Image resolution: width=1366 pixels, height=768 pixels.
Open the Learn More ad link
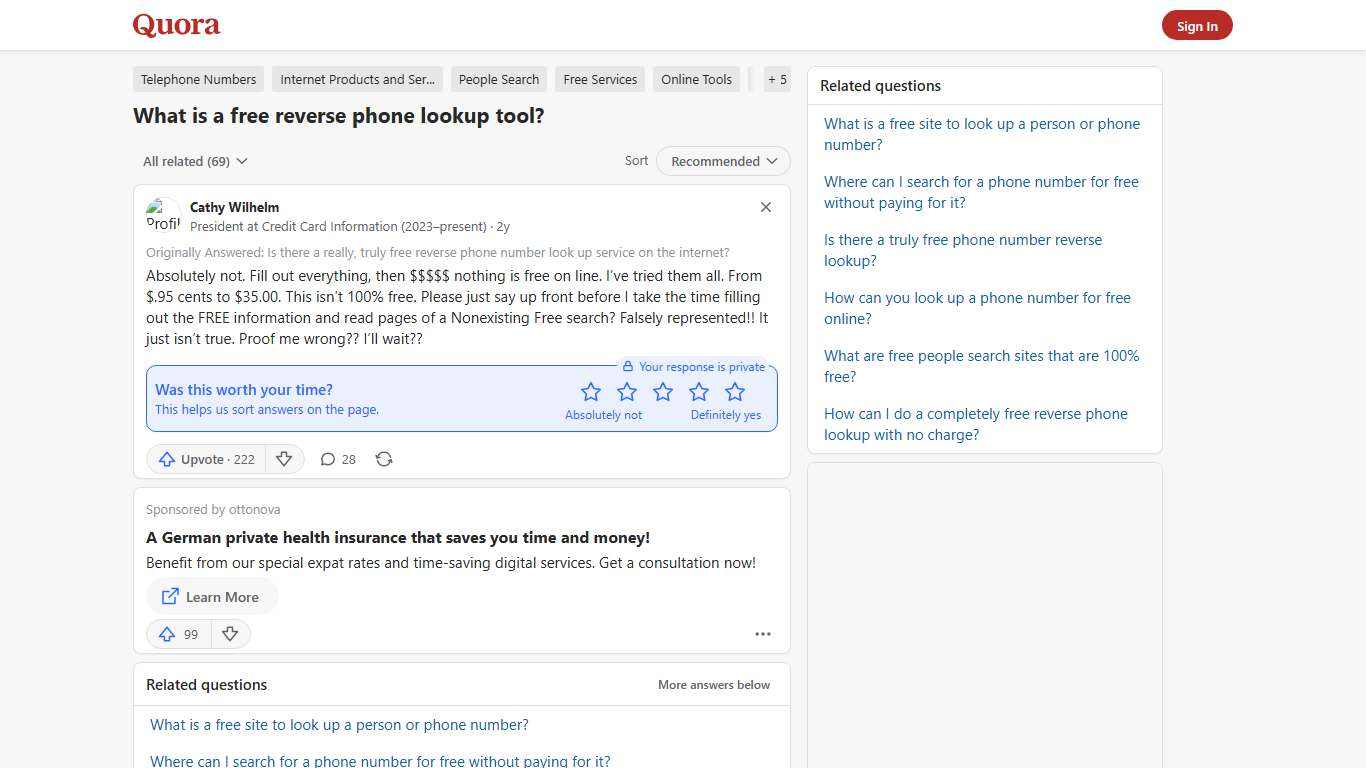(211, 597)
